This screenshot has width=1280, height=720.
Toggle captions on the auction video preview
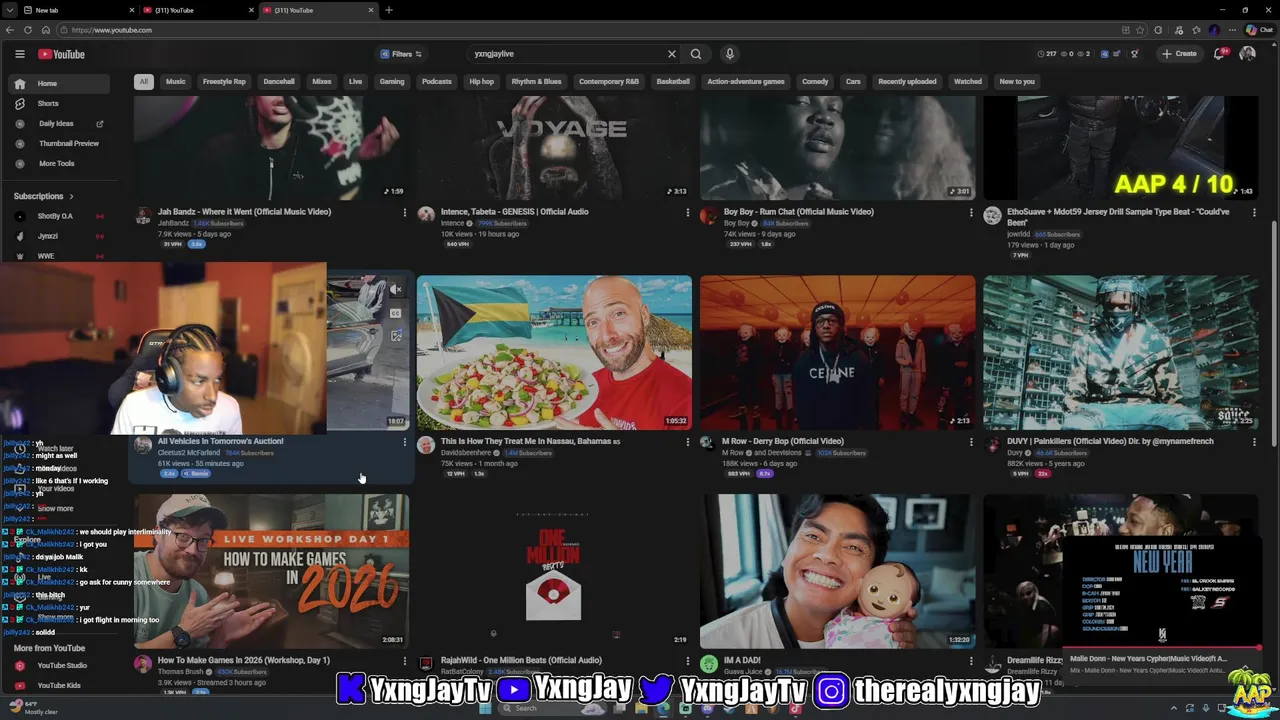tap(396, 313)
